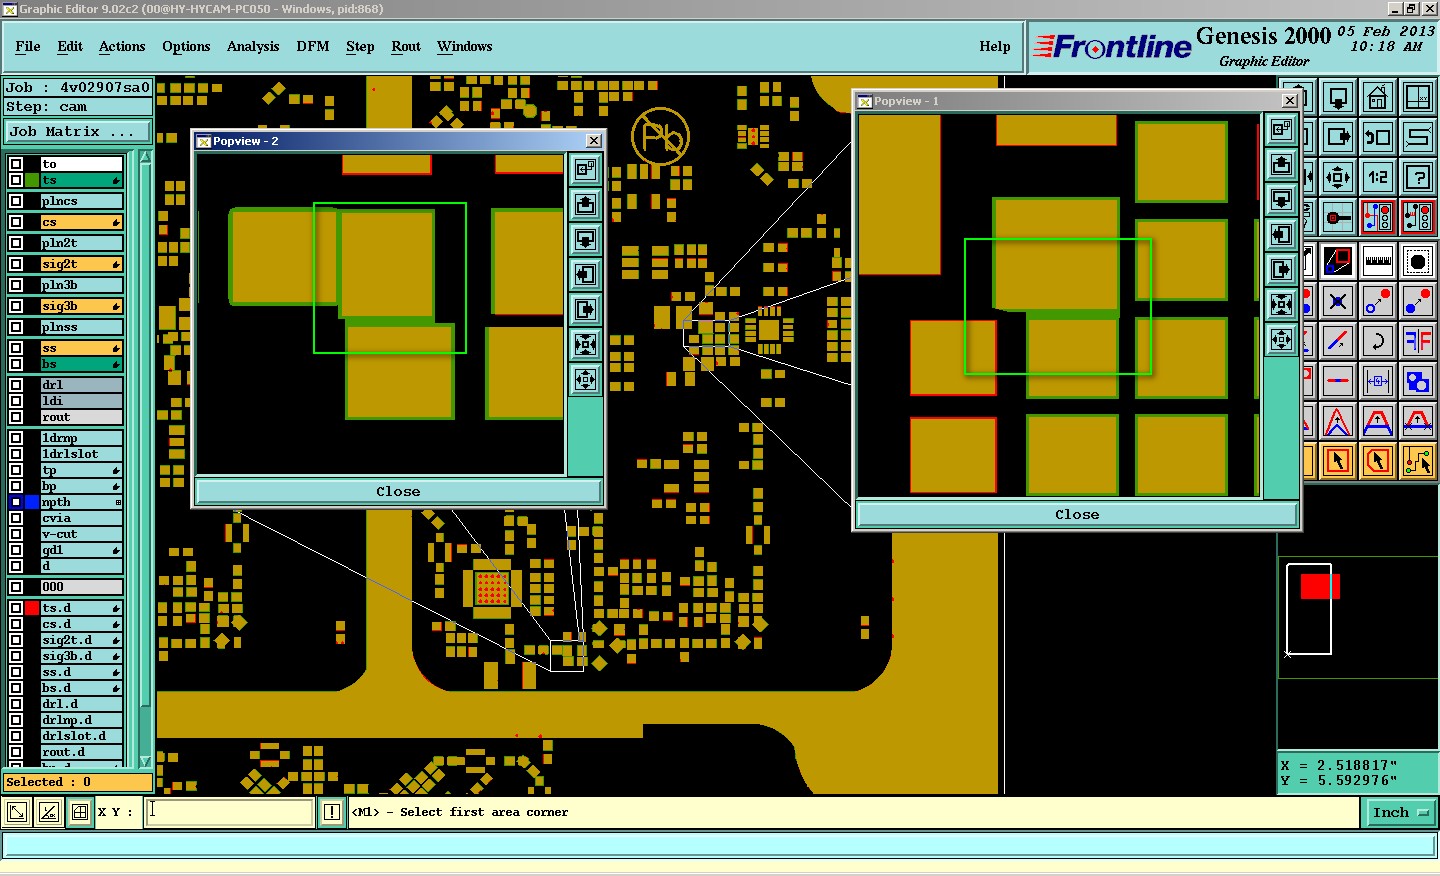Toggle the checkbox for layer ts
Image resolution: width=1440 pixels, height=876 pixels.
tap(16, 180)
